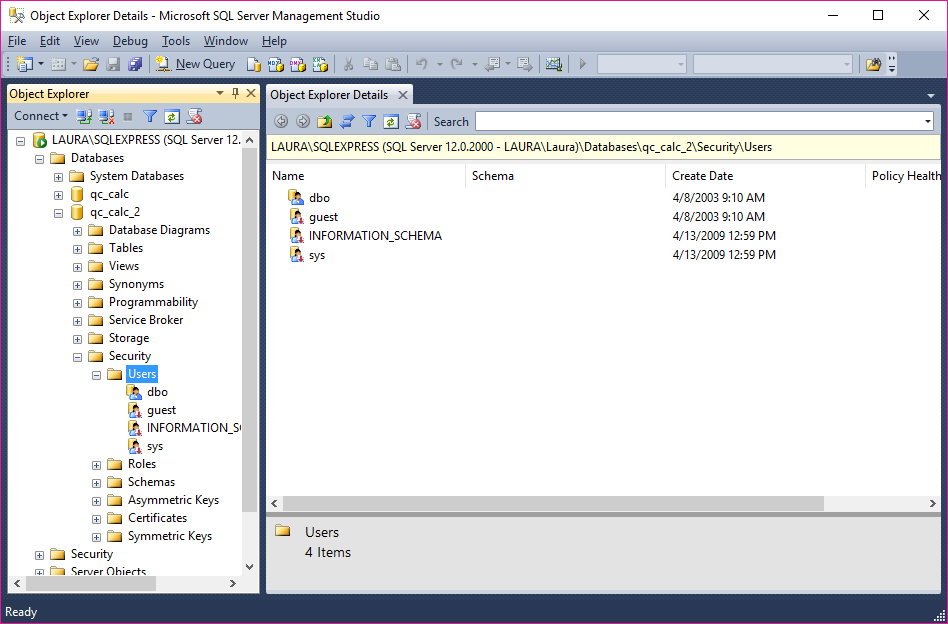The width and height of the screenshot is (948, 624).
Task: Refresh the Object Explorer tree
Action: coord(172,116)
